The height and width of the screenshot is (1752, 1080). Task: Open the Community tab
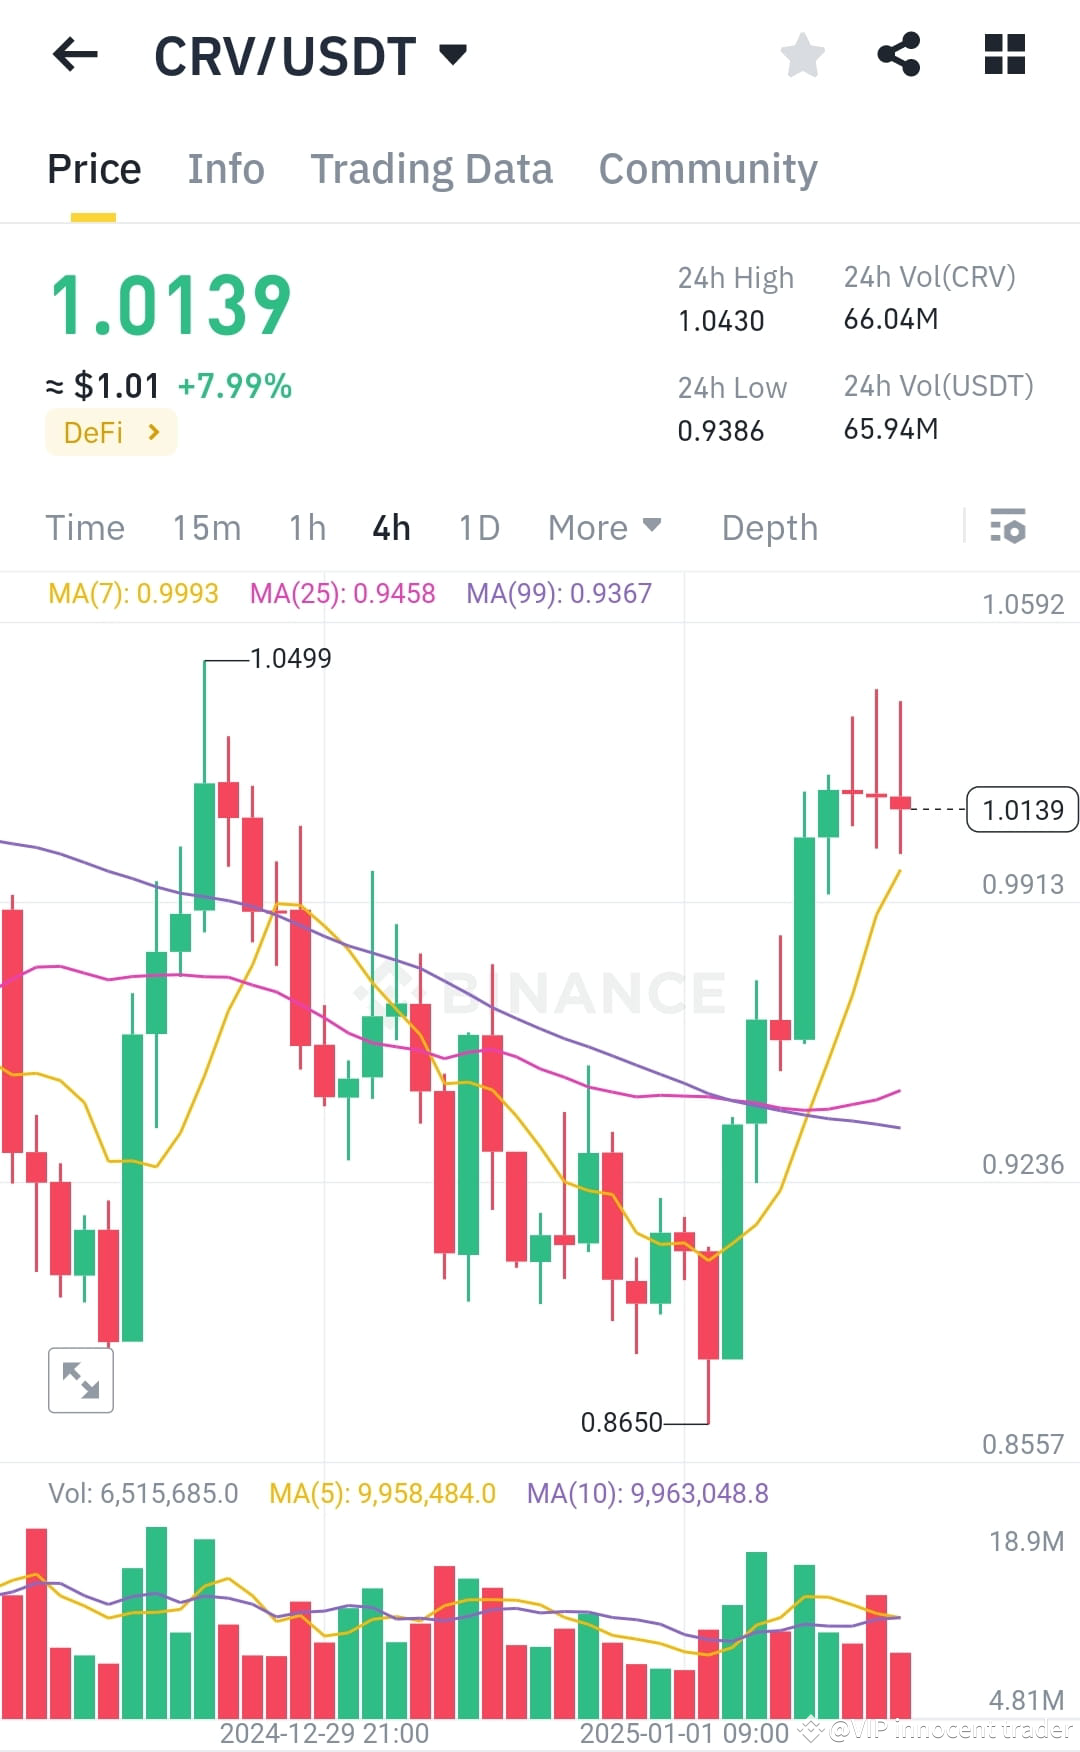tap(707, 168)
